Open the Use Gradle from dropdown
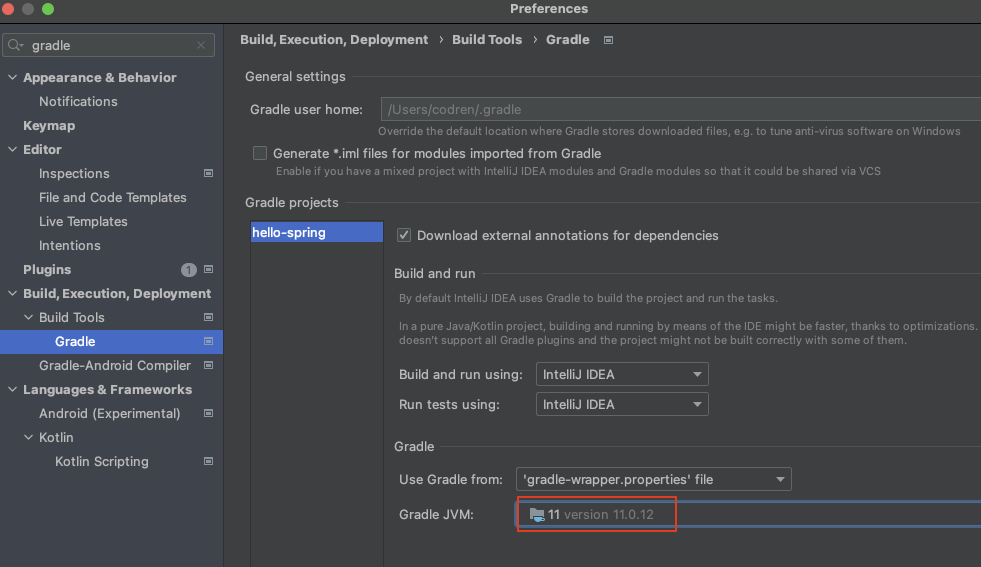Screen dimensions: 981x567 pos(653,479)
